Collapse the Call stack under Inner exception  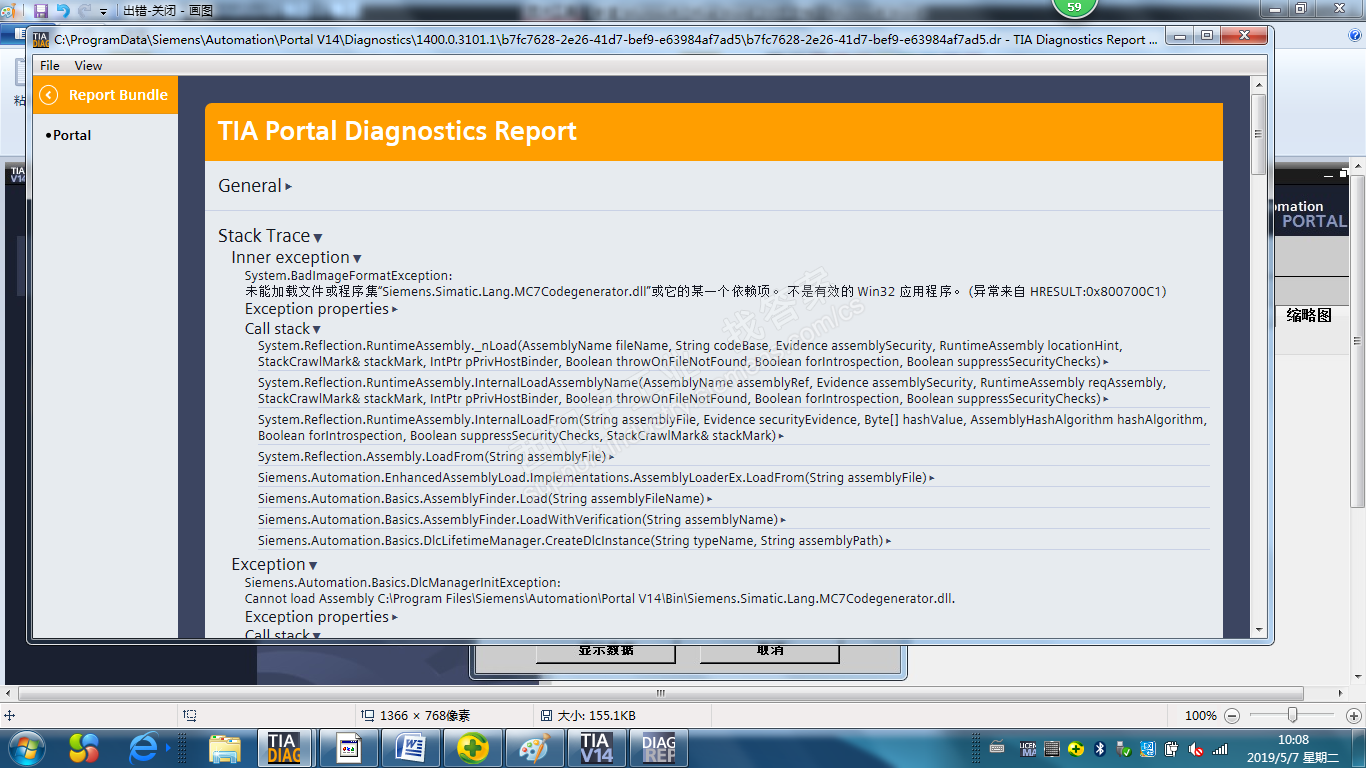point(316,329)
